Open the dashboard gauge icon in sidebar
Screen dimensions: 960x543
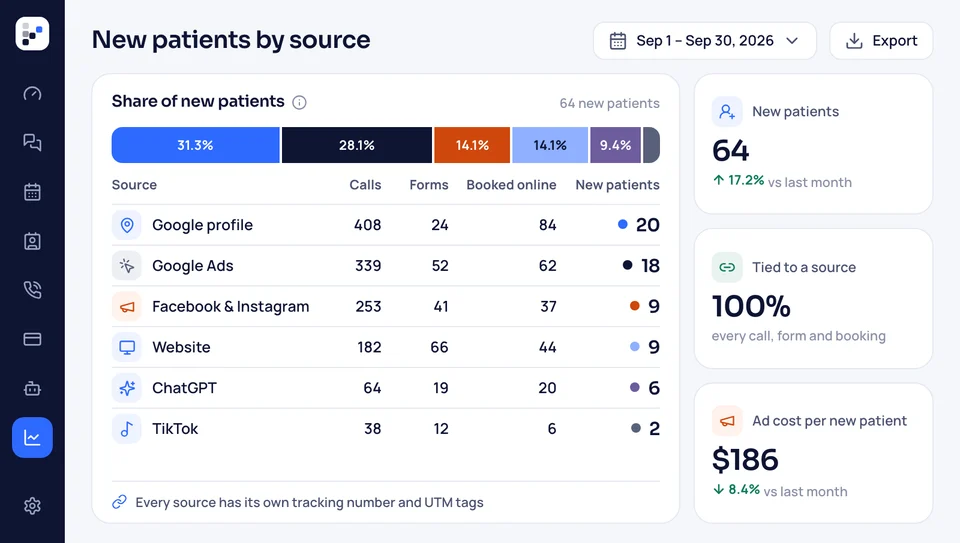[32, 94]
